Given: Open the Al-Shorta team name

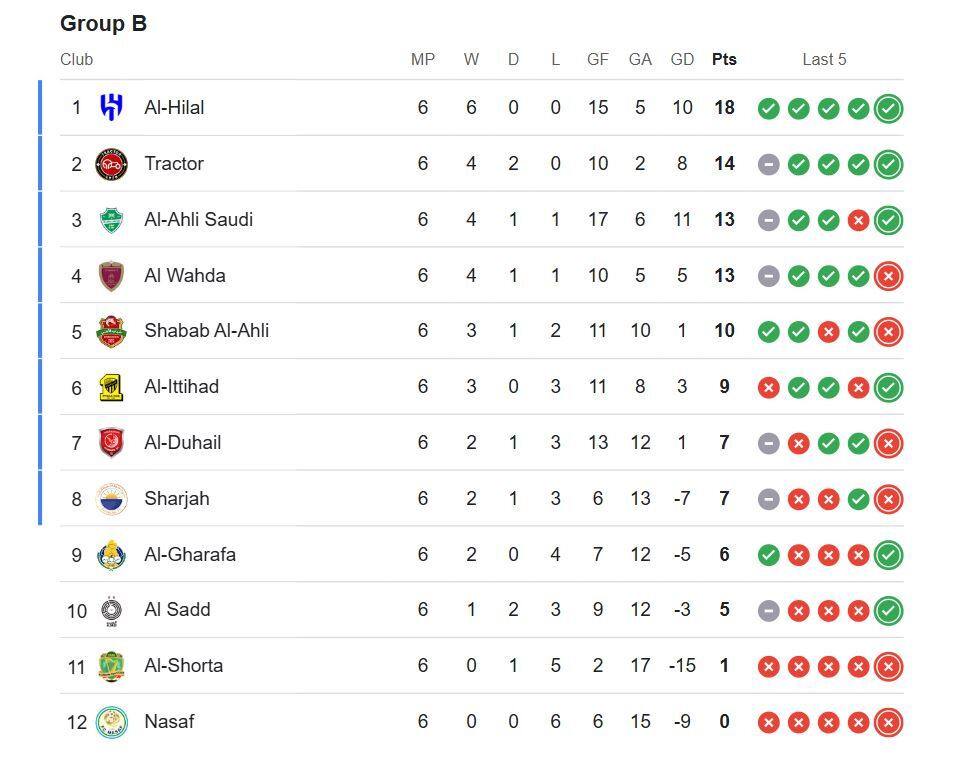Looking at the screenshot, I should point(183,666).
